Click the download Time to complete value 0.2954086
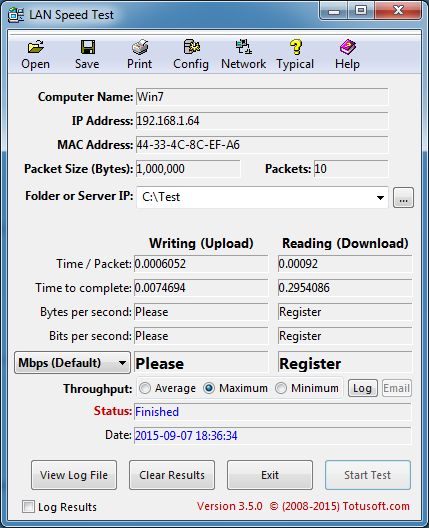Screen dimensions: 429x528 tap(345, 288)
